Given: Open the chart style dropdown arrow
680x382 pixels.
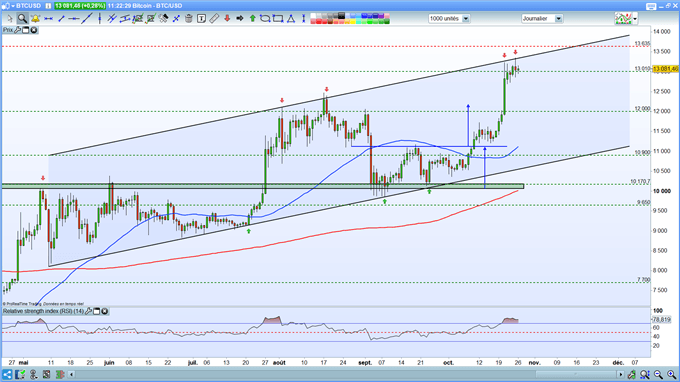Looking at the screenshot, I should point(635,19).
